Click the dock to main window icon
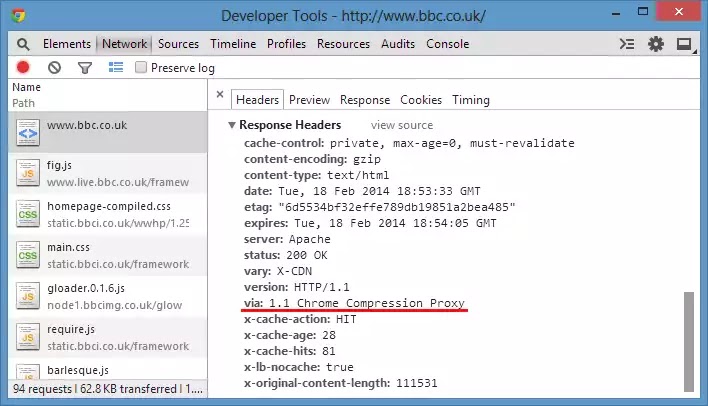Screen dimensions: 708x406 (x=685, y=44)
